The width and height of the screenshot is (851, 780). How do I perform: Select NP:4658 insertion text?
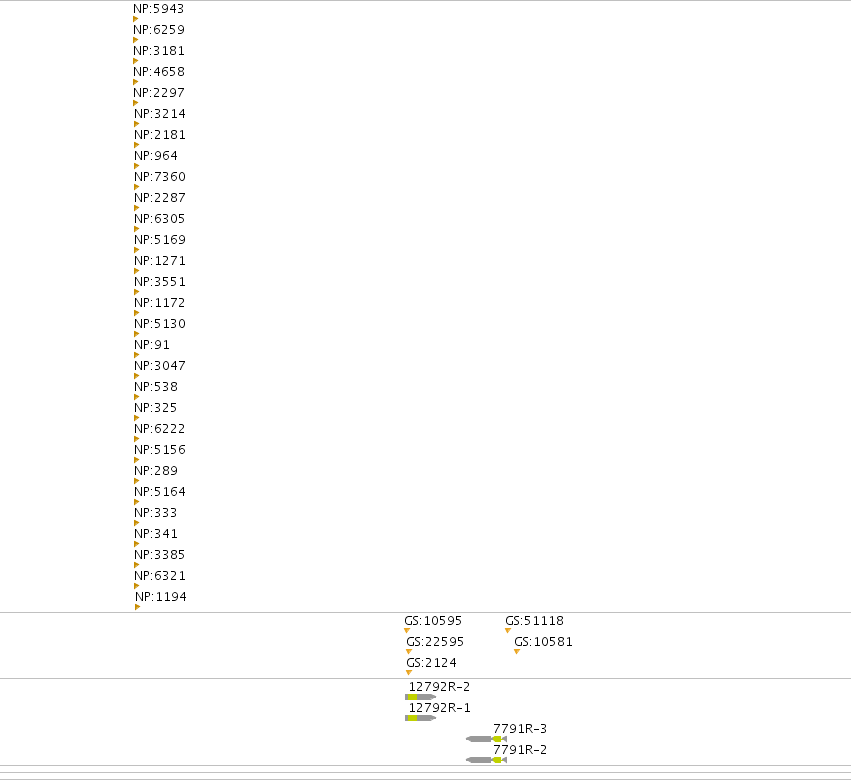pyautogui.click(x=158, y=72)
